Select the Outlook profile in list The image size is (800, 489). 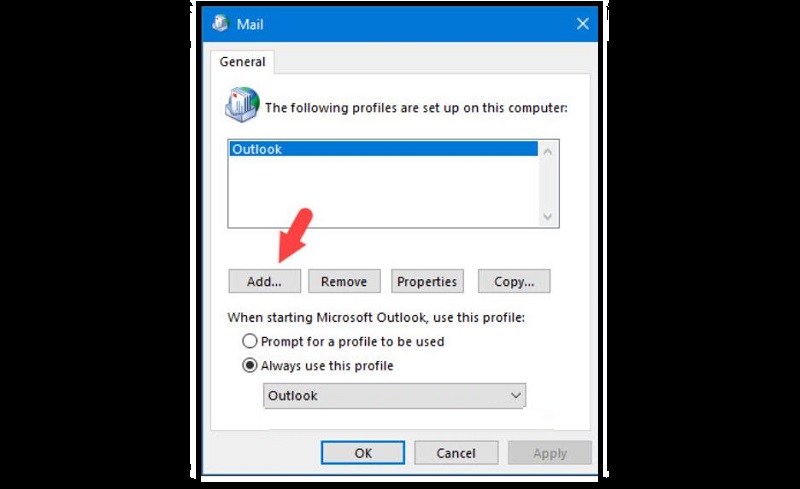point(383,149)
